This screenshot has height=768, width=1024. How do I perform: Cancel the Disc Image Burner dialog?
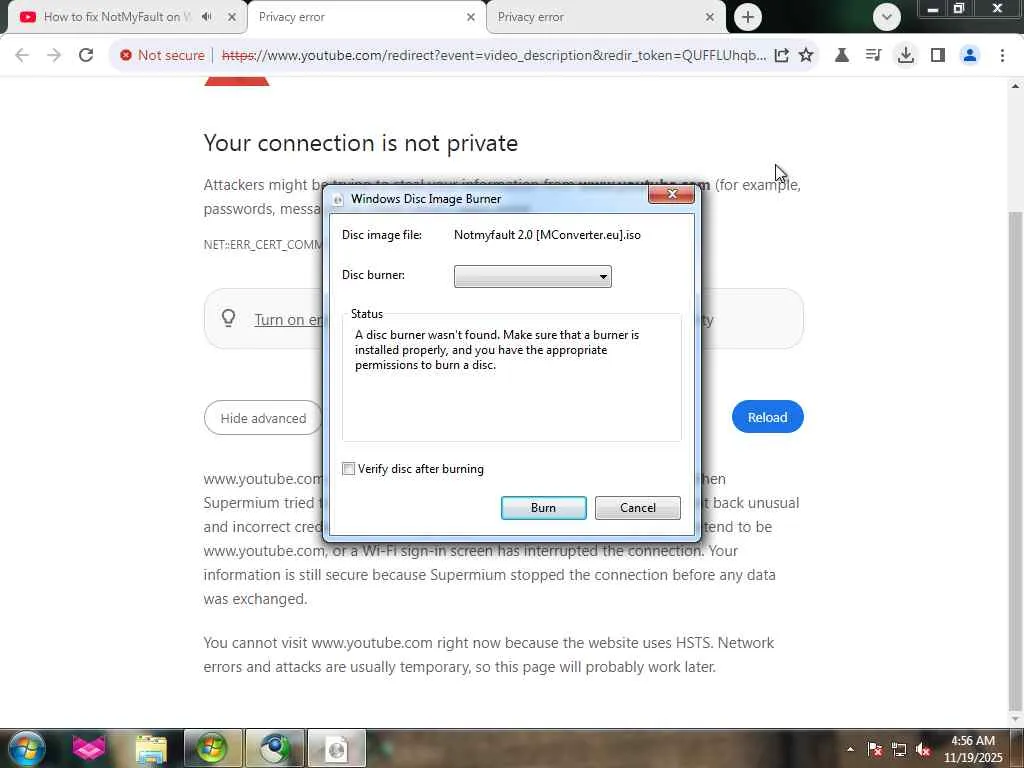point(637,507)
